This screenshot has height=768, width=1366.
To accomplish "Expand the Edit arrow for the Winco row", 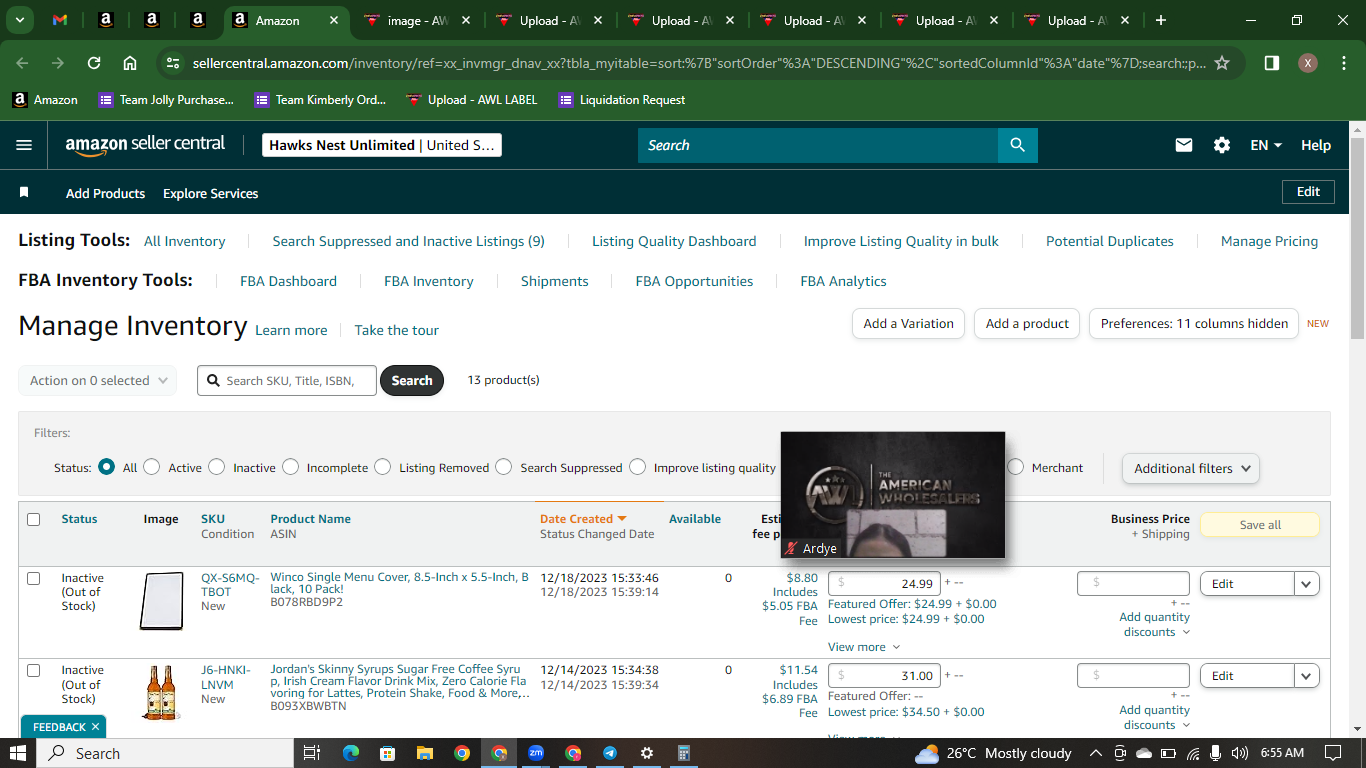I will pyautogui.click(x=1307, y=584).
